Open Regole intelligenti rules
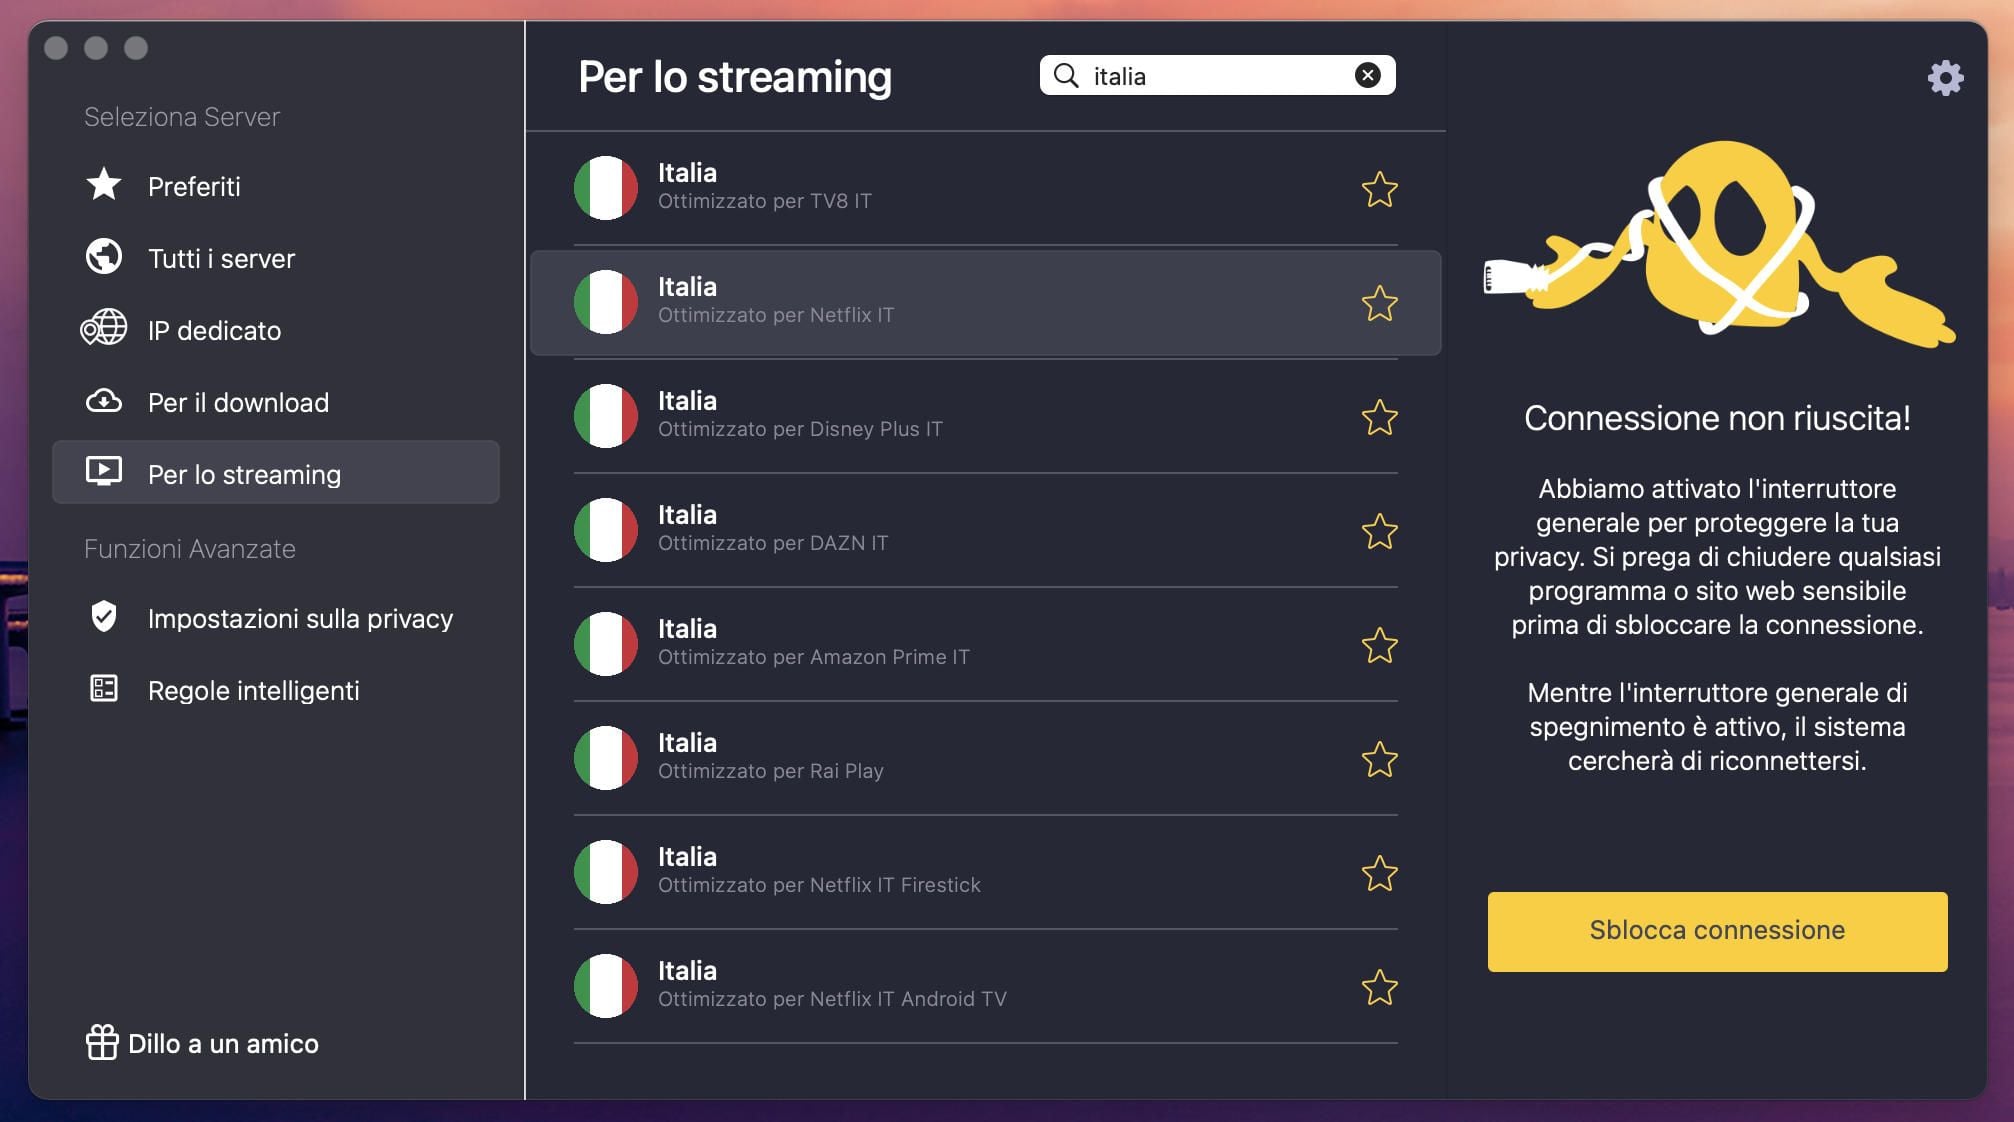2014x1122 pixels. pyautogui.click(x=252, y=690)
